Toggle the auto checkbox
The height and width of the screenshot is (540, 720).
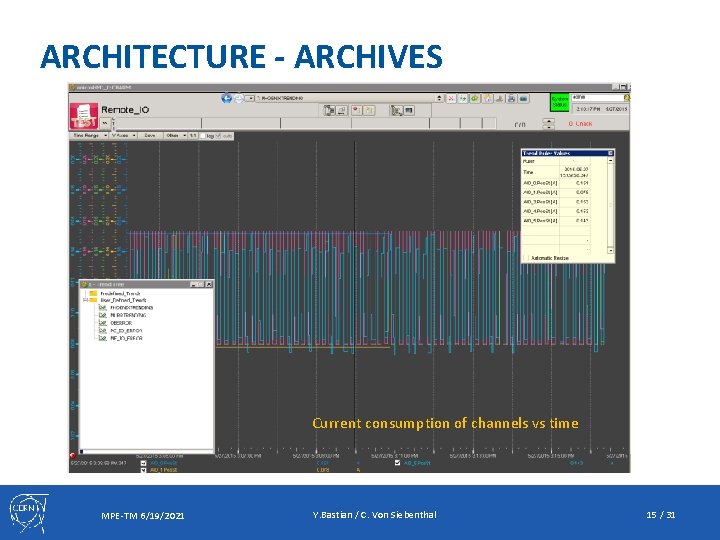click(x=219, y=136)
